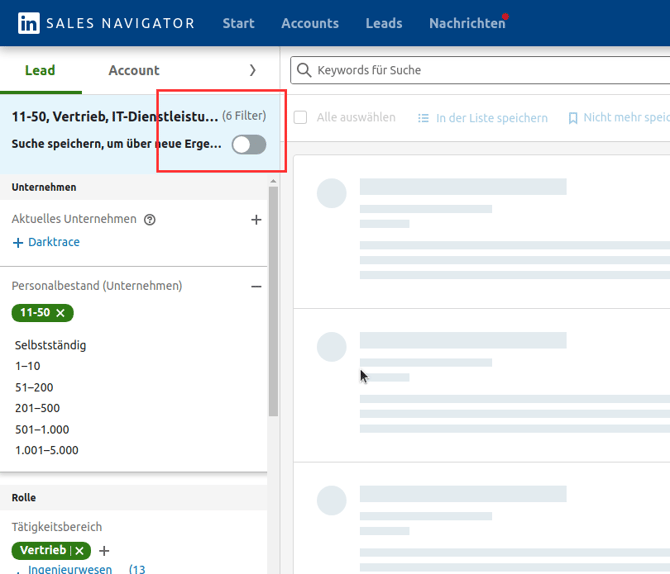Collapse the Personalbestand filter section
The height and width of the screenshot is (574, 670).
point(256,286)
